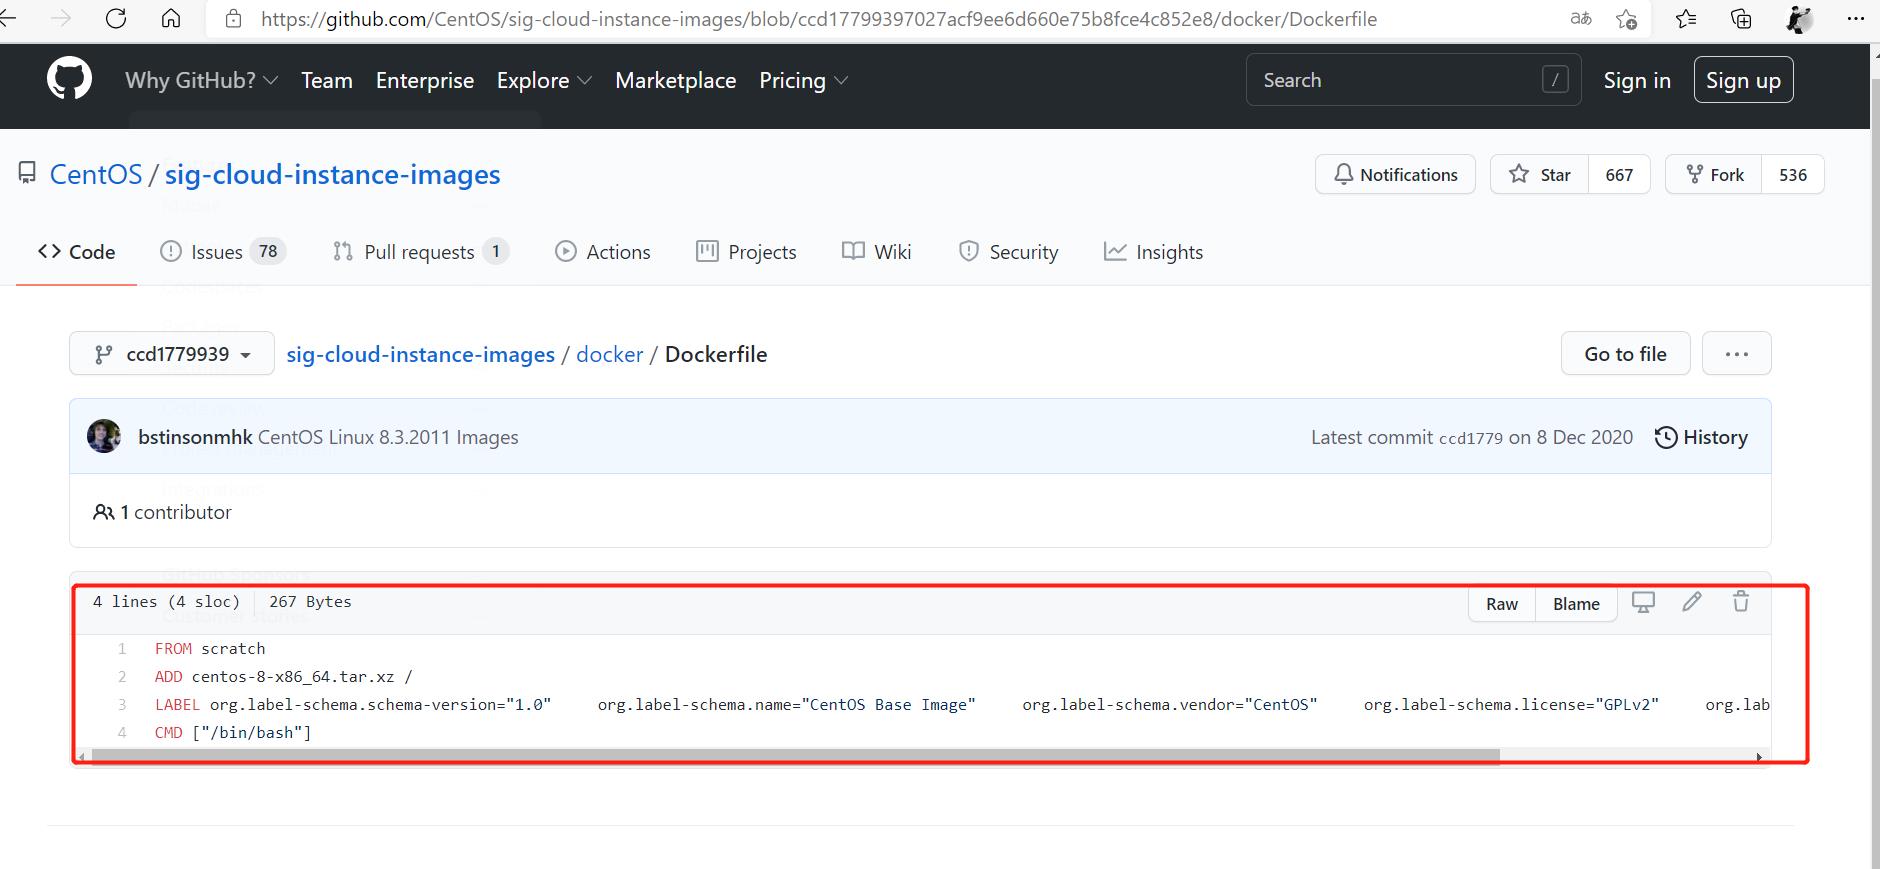Select line number 3 in the code
Image resolution: width=1880 pixels, height=869 pixels.
tap(122, 704)
